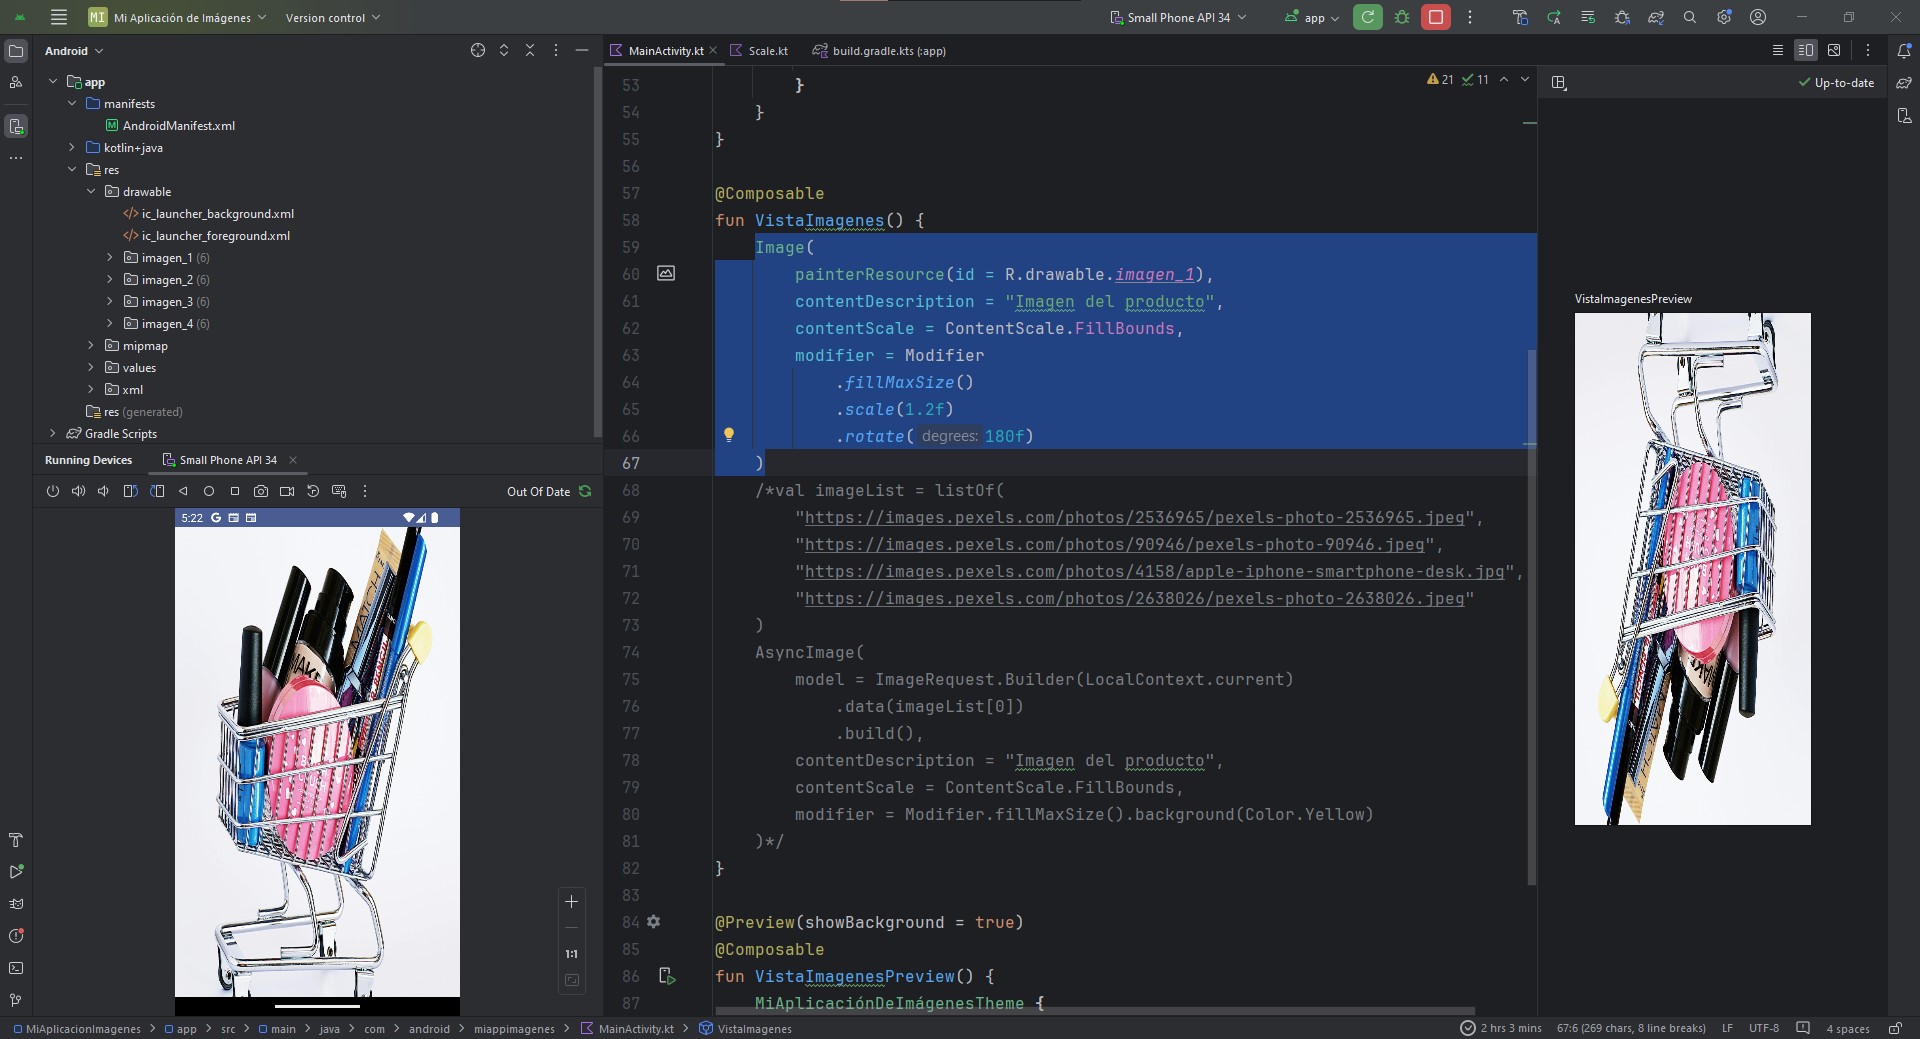
Task: Open the Notifications bell panel
Action: [1904, 50]
